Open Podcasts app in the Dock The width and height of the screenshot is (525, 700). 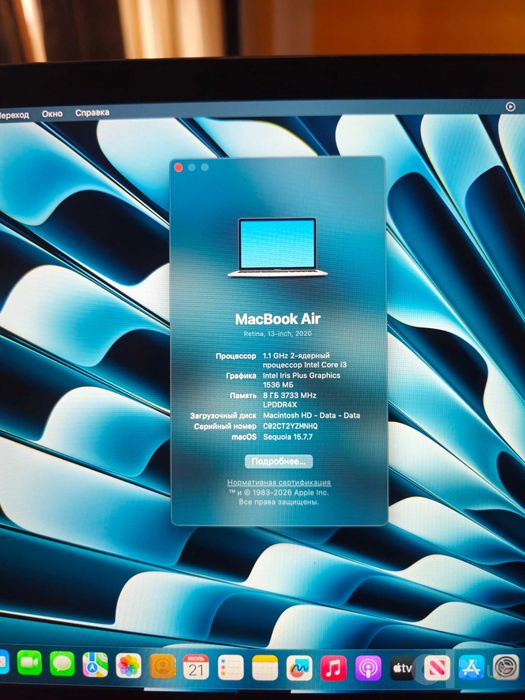[x=368, y=668]
